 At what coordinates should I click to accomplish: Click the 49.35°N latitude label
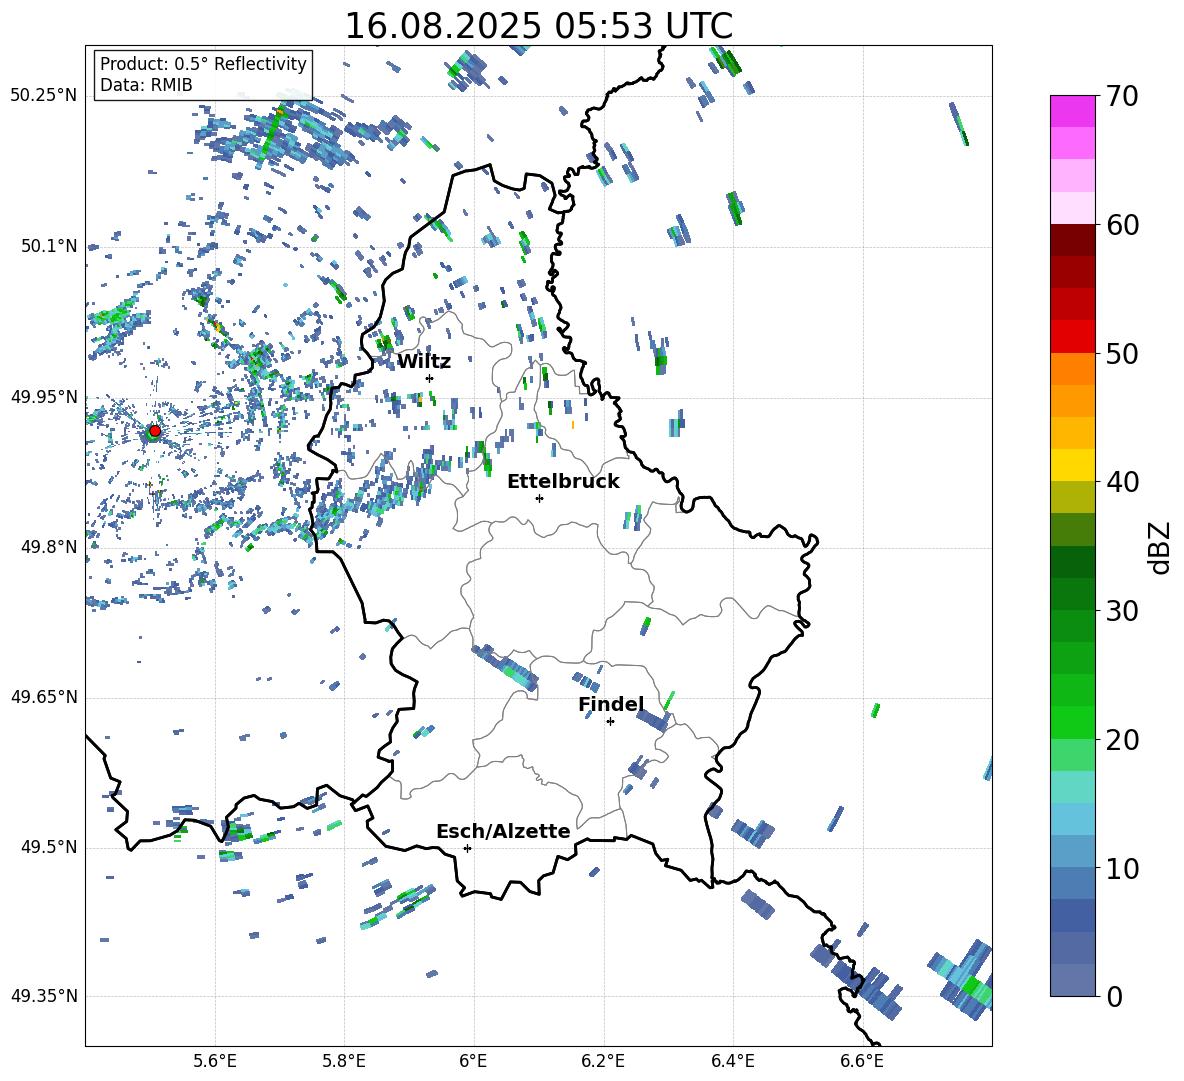(44, 996)
